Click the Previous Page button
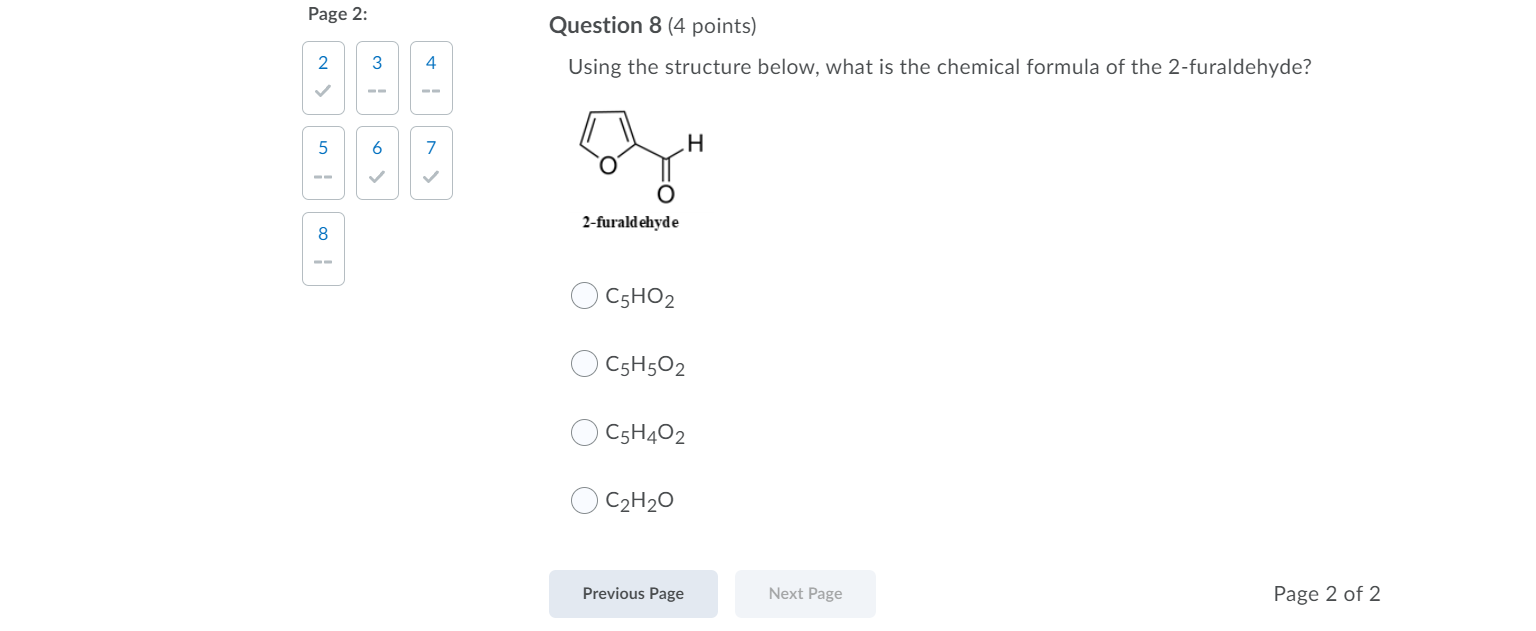Image resolution: width=1536 pixels, height=631 pixels. point(633,593)
